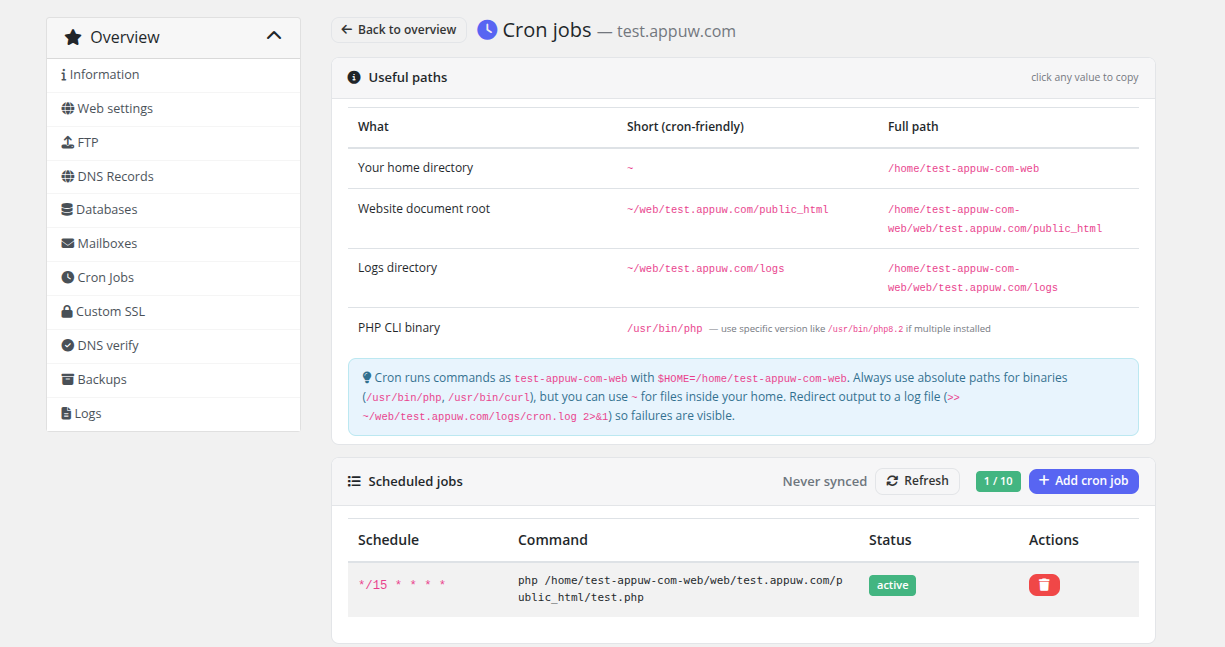Image resolution: width=1225 pixels, height=647 pixels.
Task: Click the Never synced label
Action: tap(825, 482)
